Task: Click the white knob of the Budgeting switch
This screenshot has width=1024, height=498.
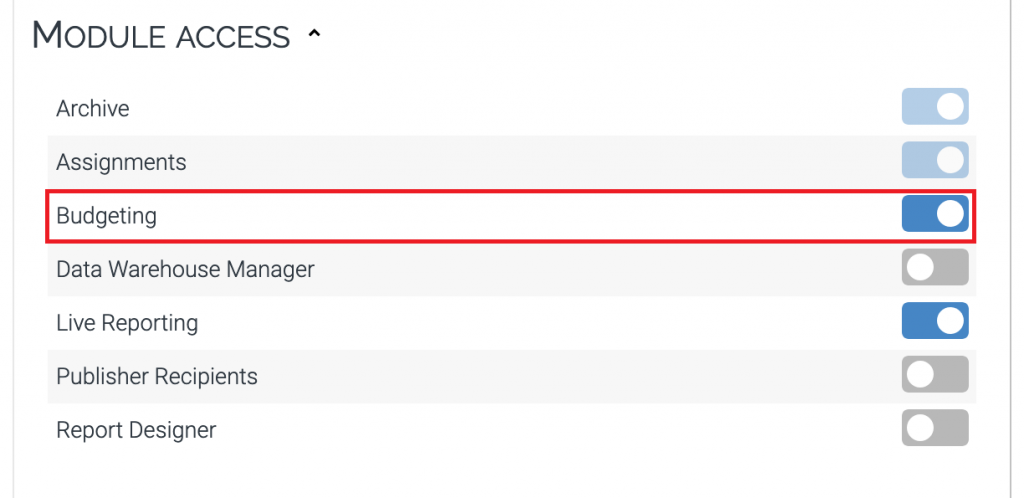Action: coord(950,214)
